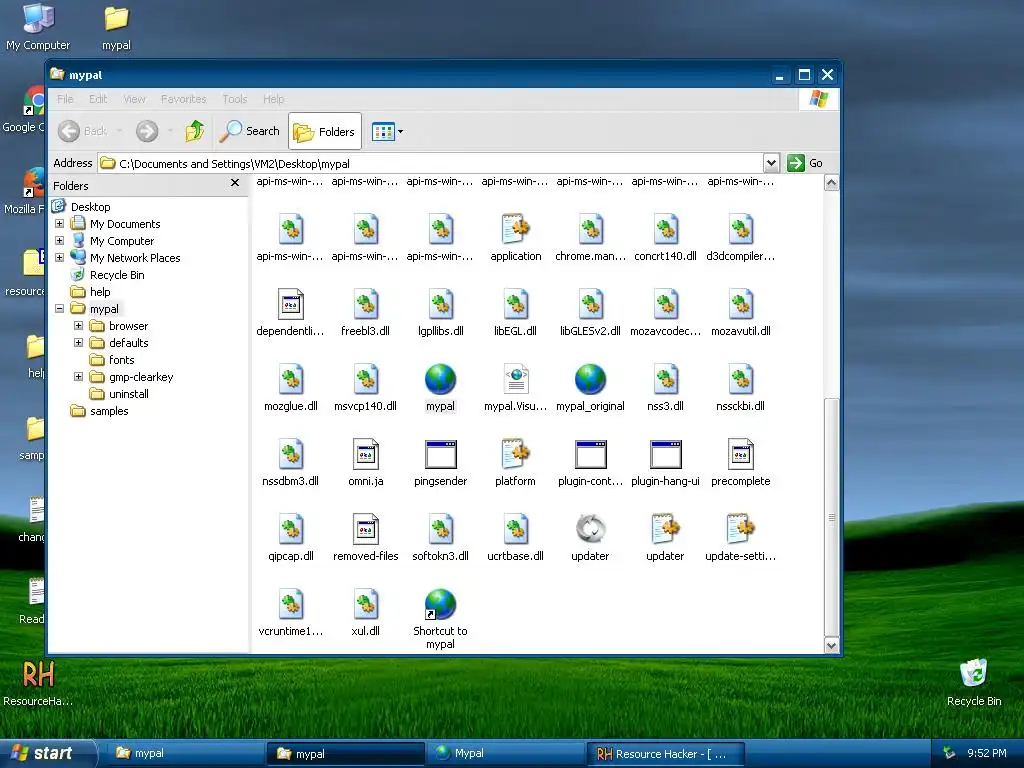
Task: Expand the gmp-clearkey subfolder node
Action: coord(78,377)
